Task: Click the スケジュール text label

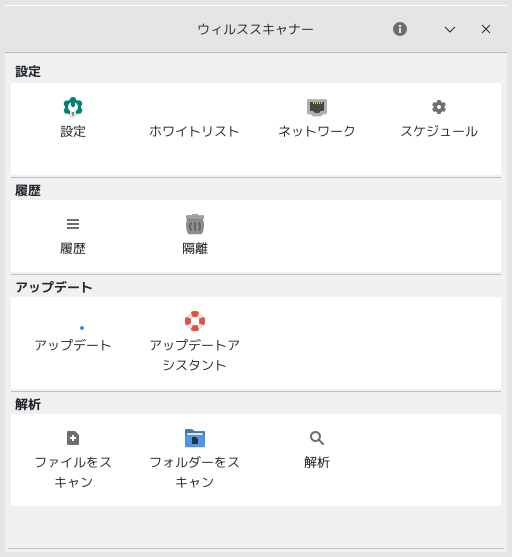Action: (439, 131)
